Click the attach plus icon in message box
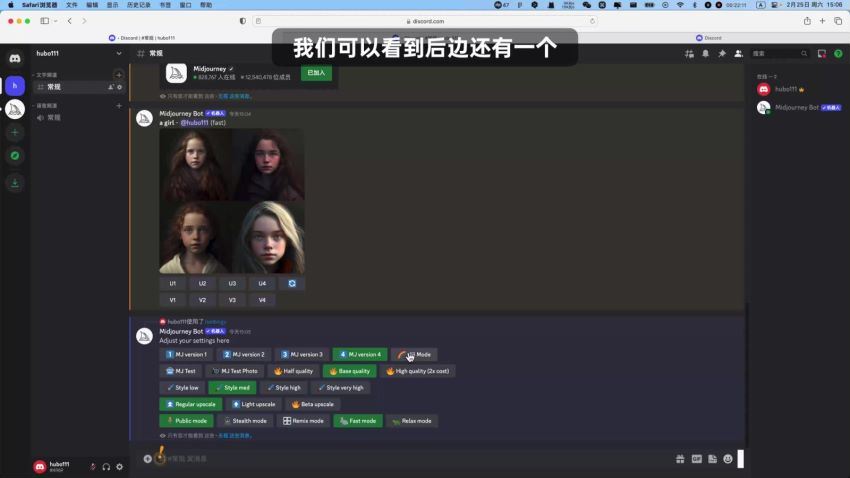 [x=147, y=459]
